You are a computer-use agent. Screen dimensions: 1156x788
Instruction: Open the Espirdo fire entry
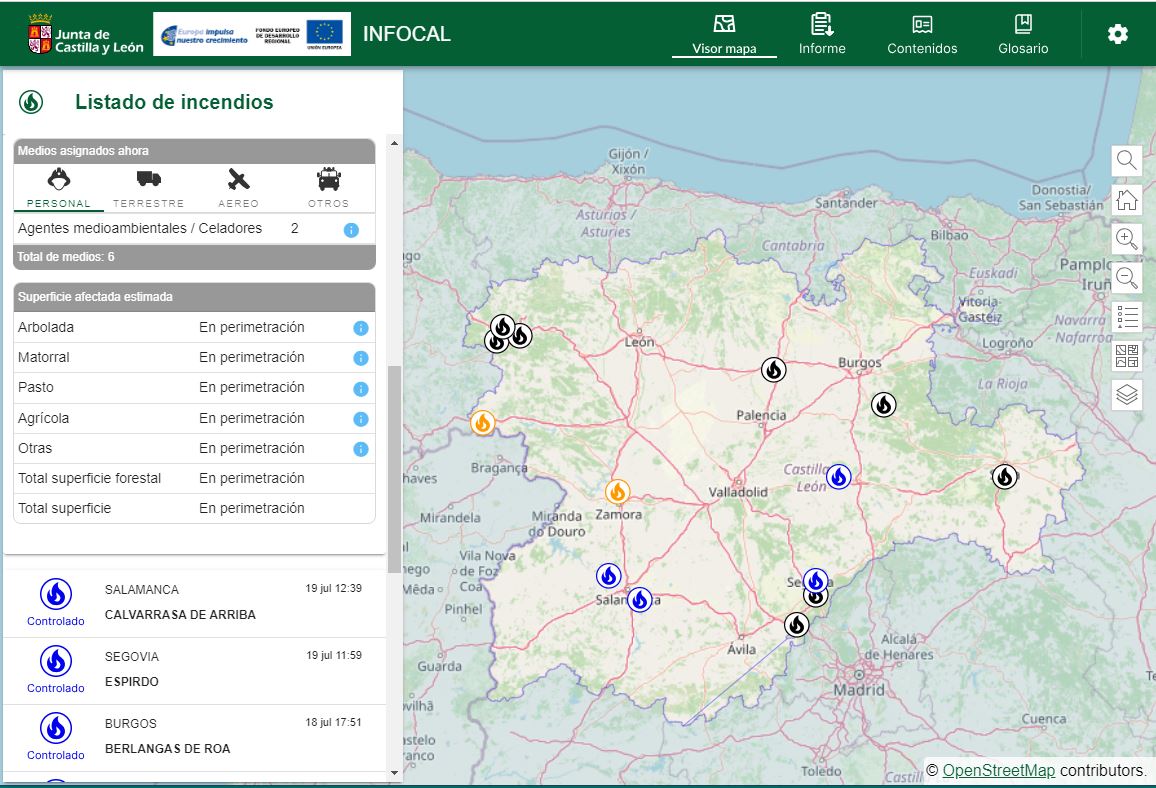point(195,671)
